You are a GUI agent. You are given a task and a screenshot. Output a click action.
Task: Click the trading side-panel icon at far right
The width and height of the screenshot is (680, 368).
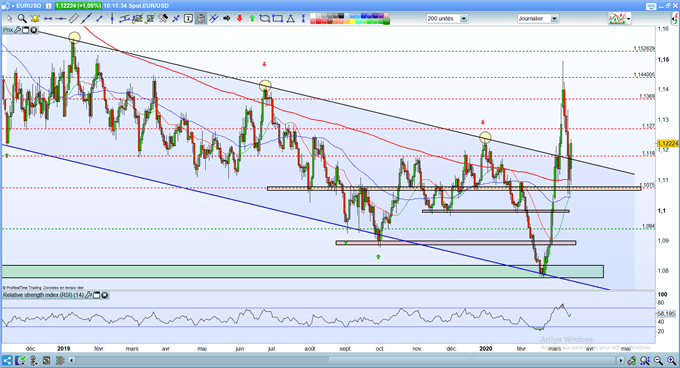(675, 19)
